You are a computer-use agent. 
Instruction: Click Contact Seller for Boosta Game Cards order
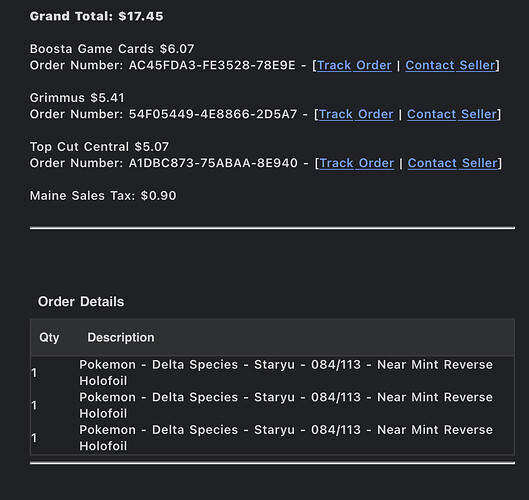point(450,65)
